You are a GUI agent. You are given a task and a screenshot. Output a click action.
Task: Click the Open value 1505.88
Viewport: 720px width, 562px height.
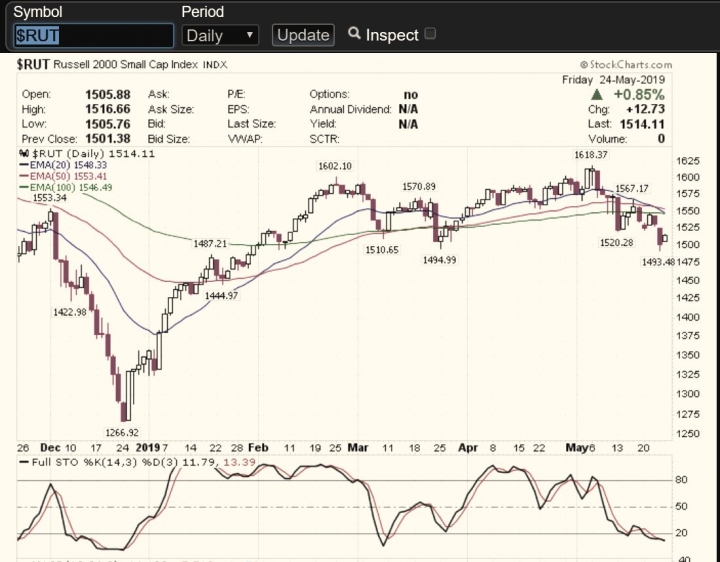(108, 95)
